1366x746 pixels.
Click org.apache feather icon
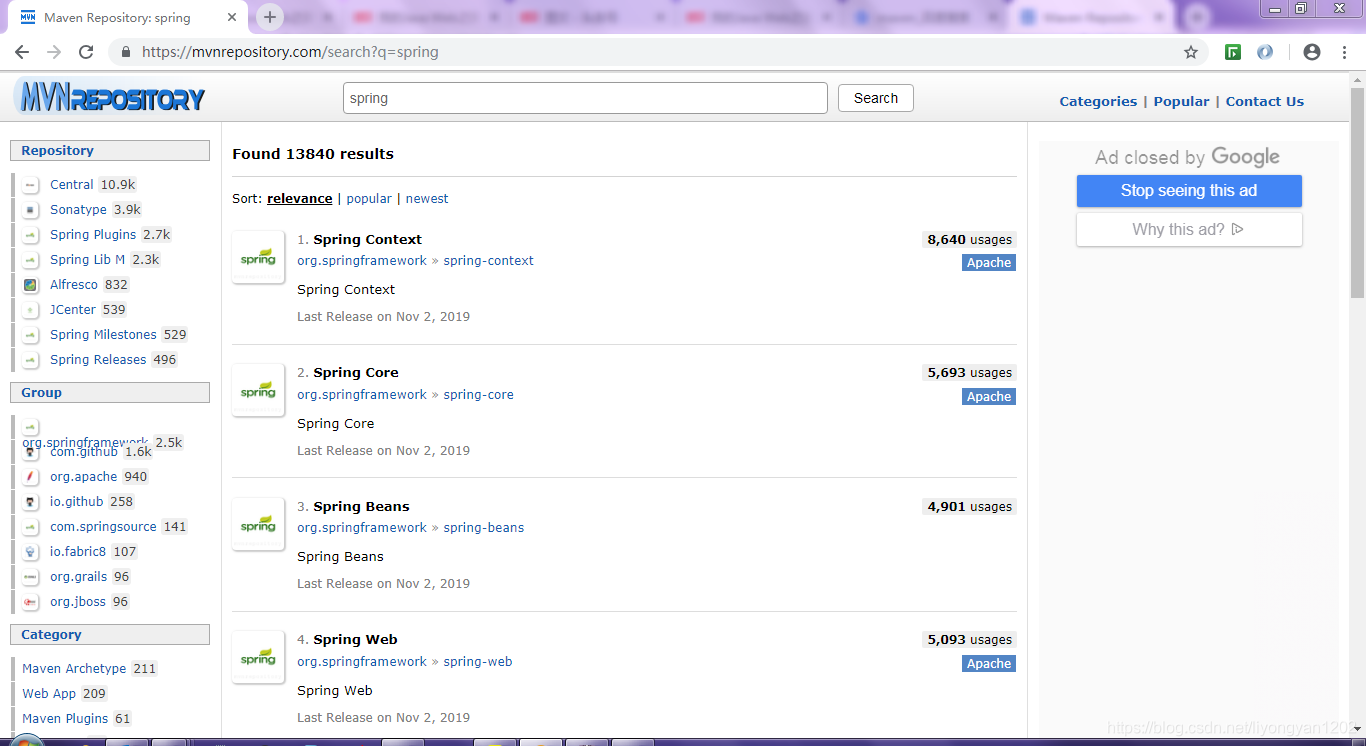pyautogui.click(x=31, y=477)
